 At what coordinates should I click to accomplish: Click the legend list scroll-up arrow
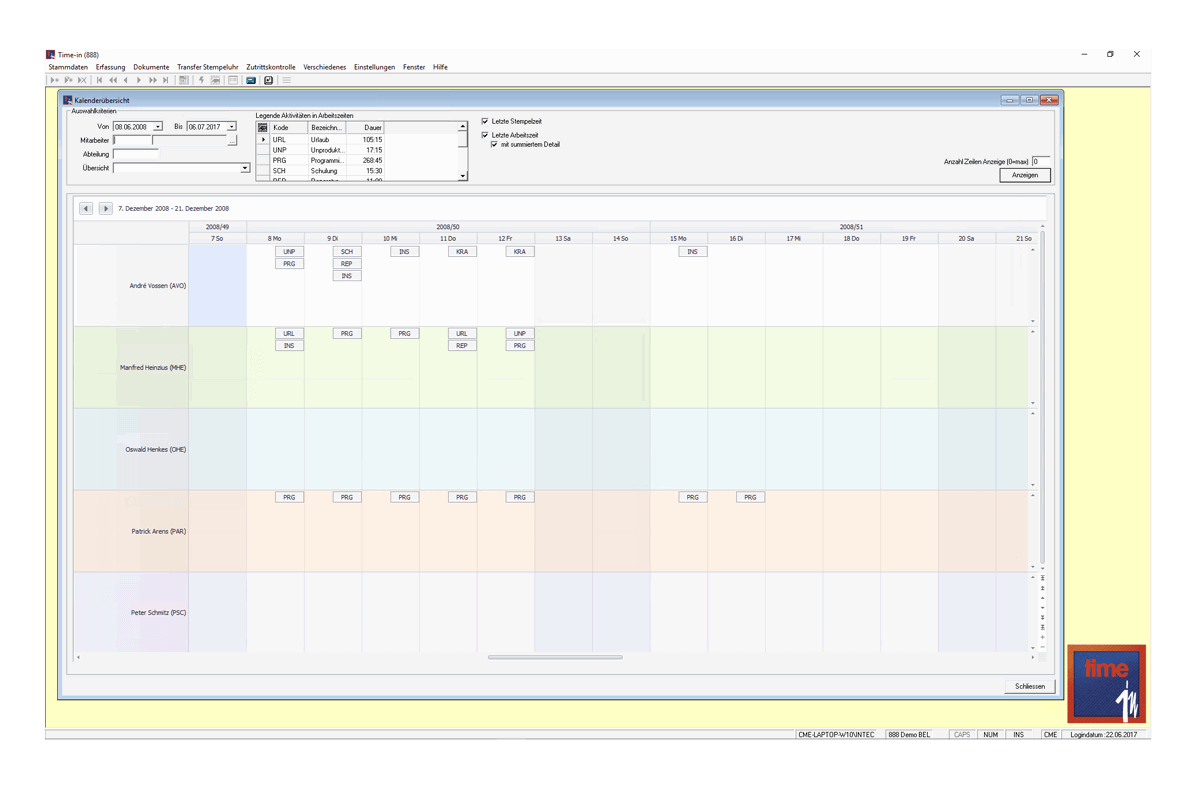(462, 127)
